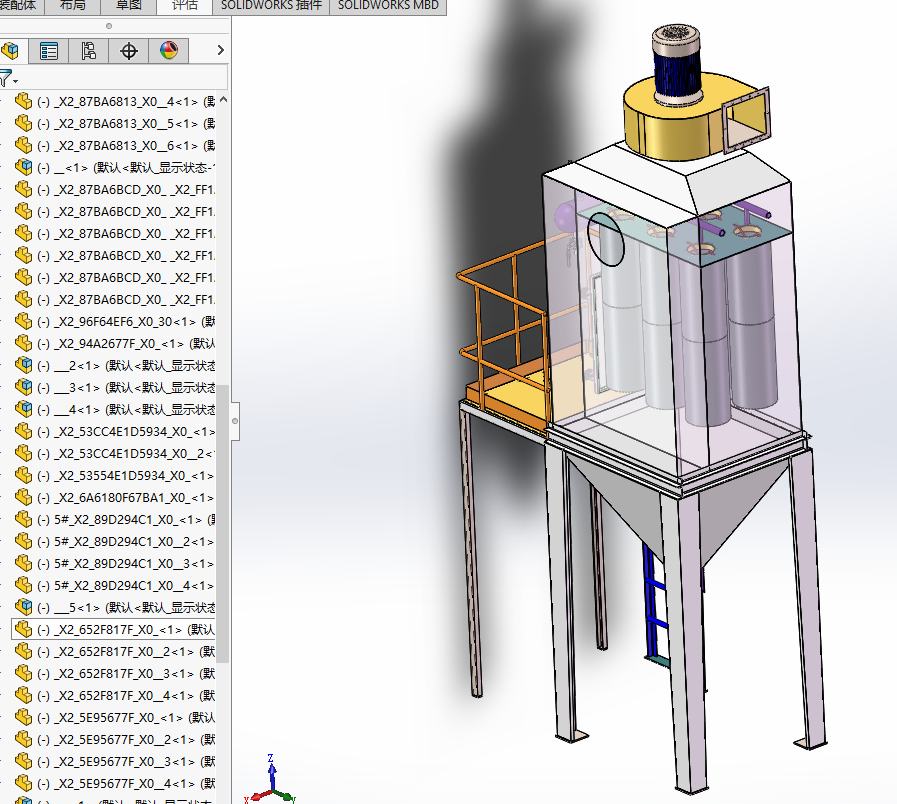Select the 5#_X2_89D294C1_X0__2<1> row
The height and width of the screenshot is (804, 897).
click(x=114, y=541)
